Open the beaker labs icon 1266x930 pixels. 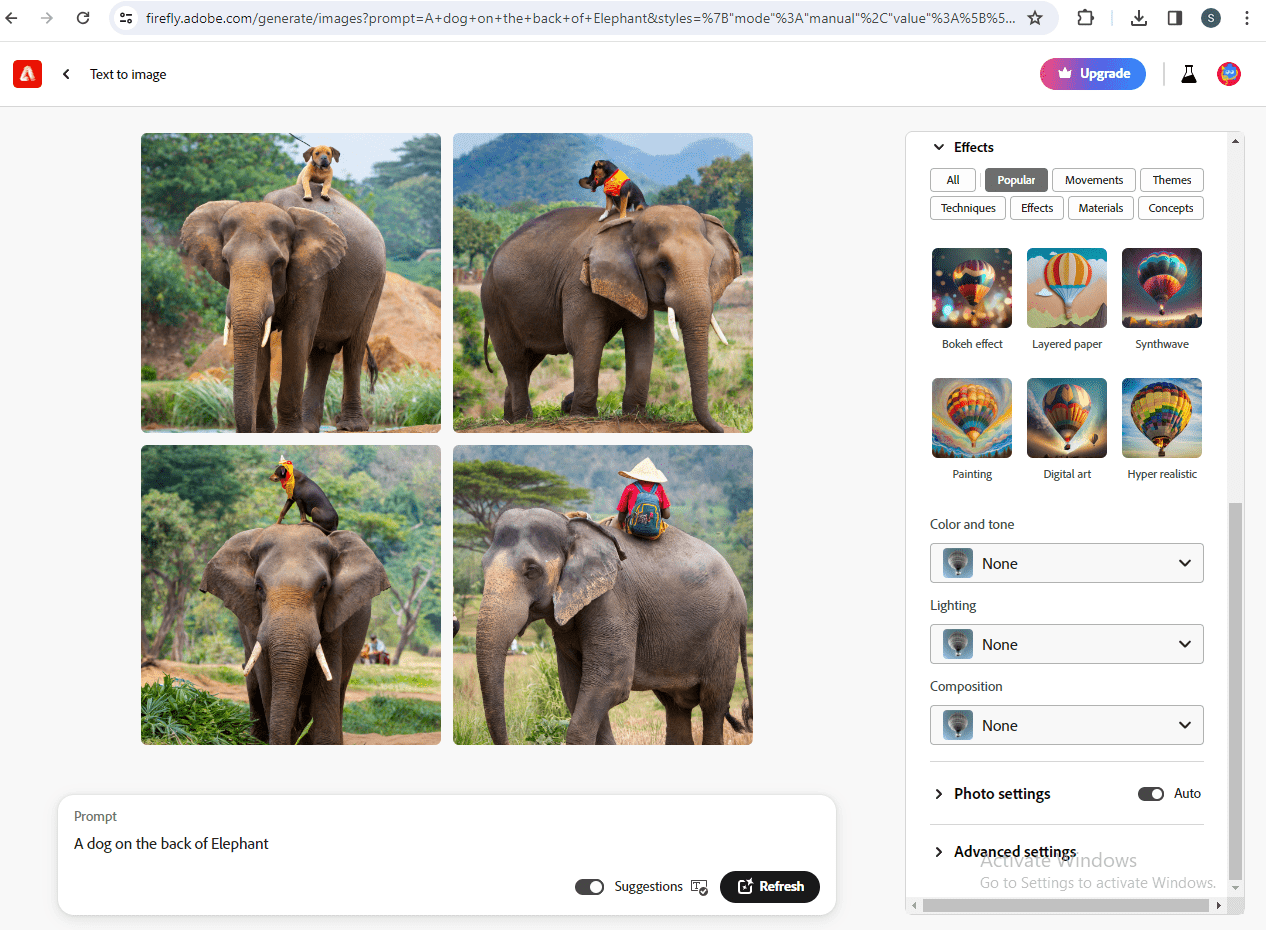coord(1189,74)
